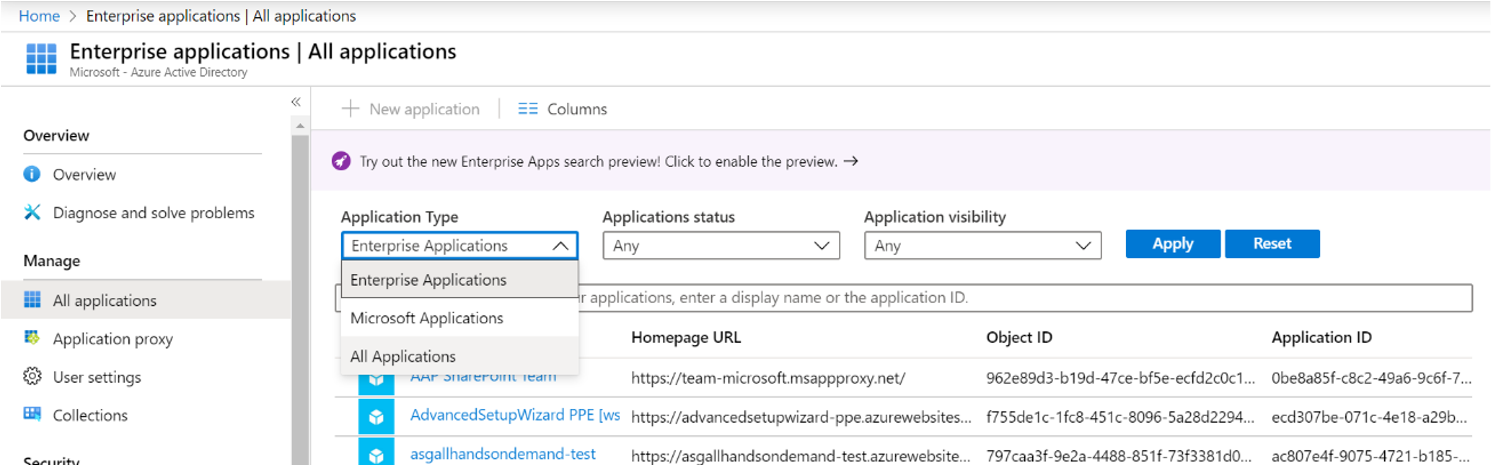Click the Homepage URL column header
Image resolution: width=1491 pixels, height=465 pixels.
(x=686, y=338)
